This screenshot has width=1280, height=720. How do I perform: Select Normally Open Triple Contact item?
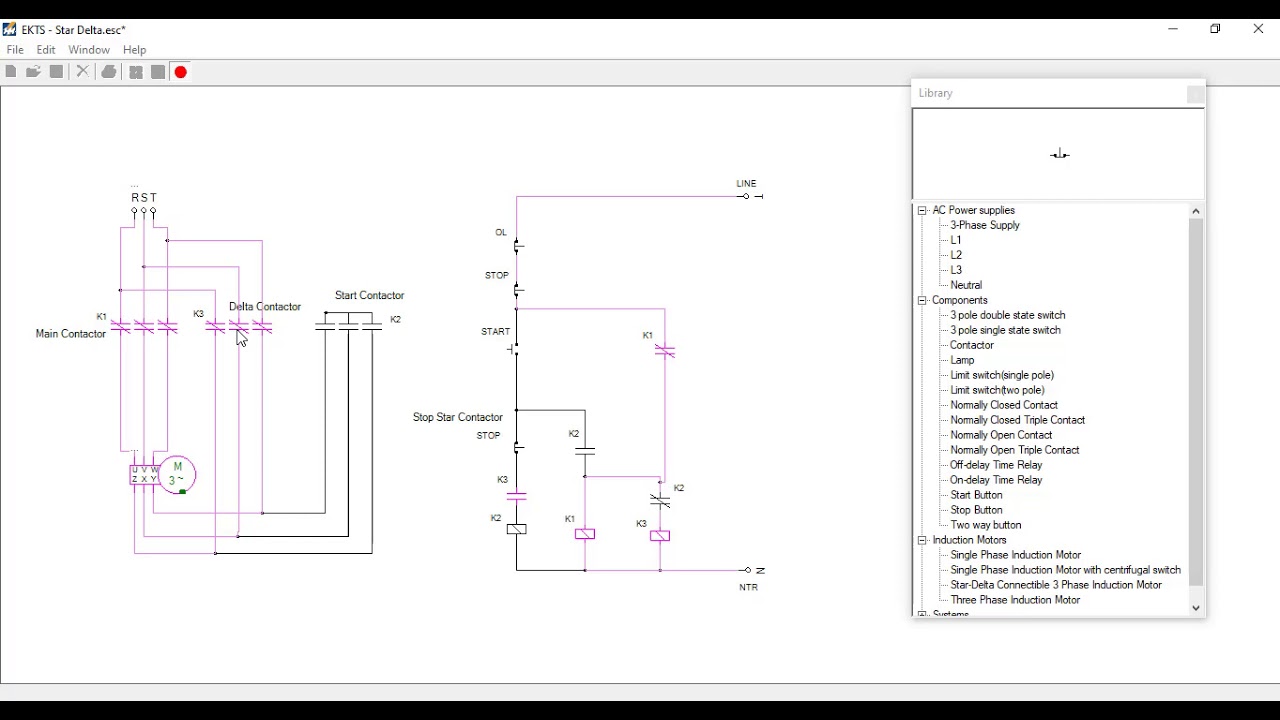tap(1015, 451)
